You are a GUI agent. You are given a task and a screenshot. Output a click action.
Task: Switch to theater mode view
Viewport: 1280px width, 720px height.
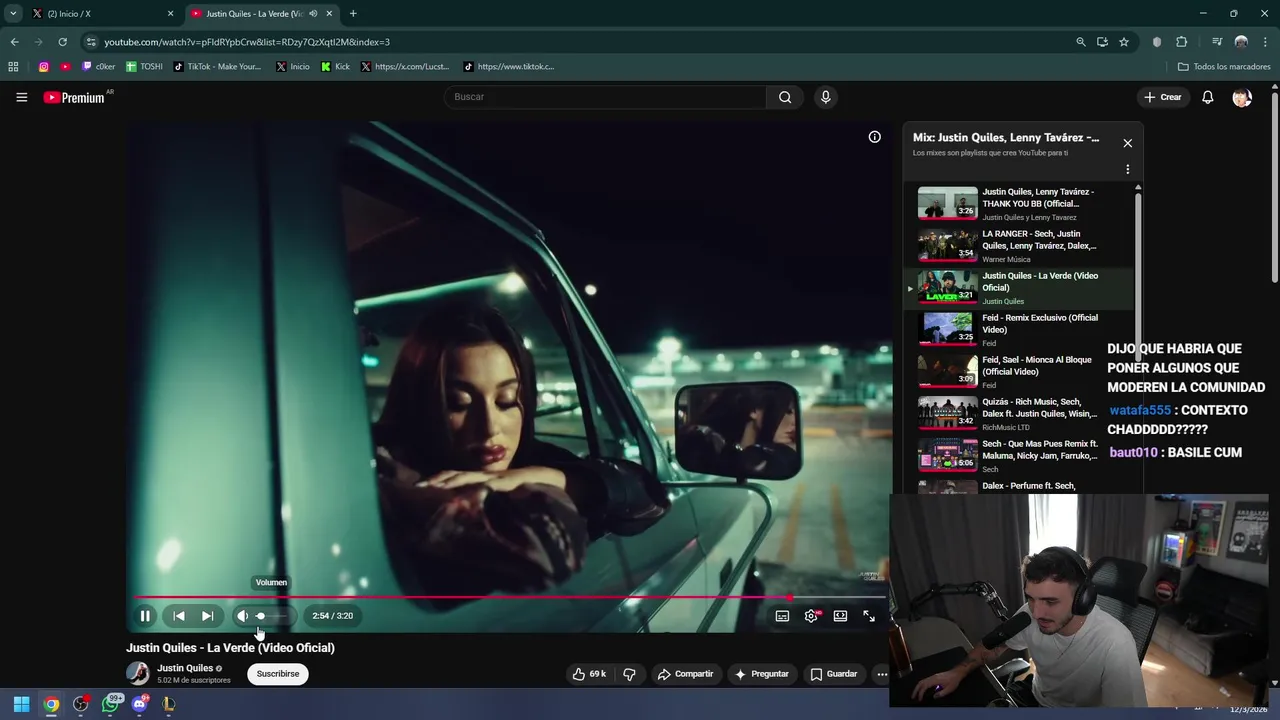coord(840,616)
